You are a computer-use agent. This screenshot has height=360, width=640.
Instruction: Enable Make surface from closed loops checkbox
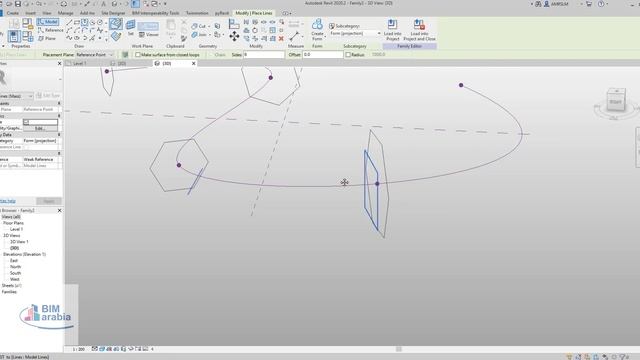point(138,55)
